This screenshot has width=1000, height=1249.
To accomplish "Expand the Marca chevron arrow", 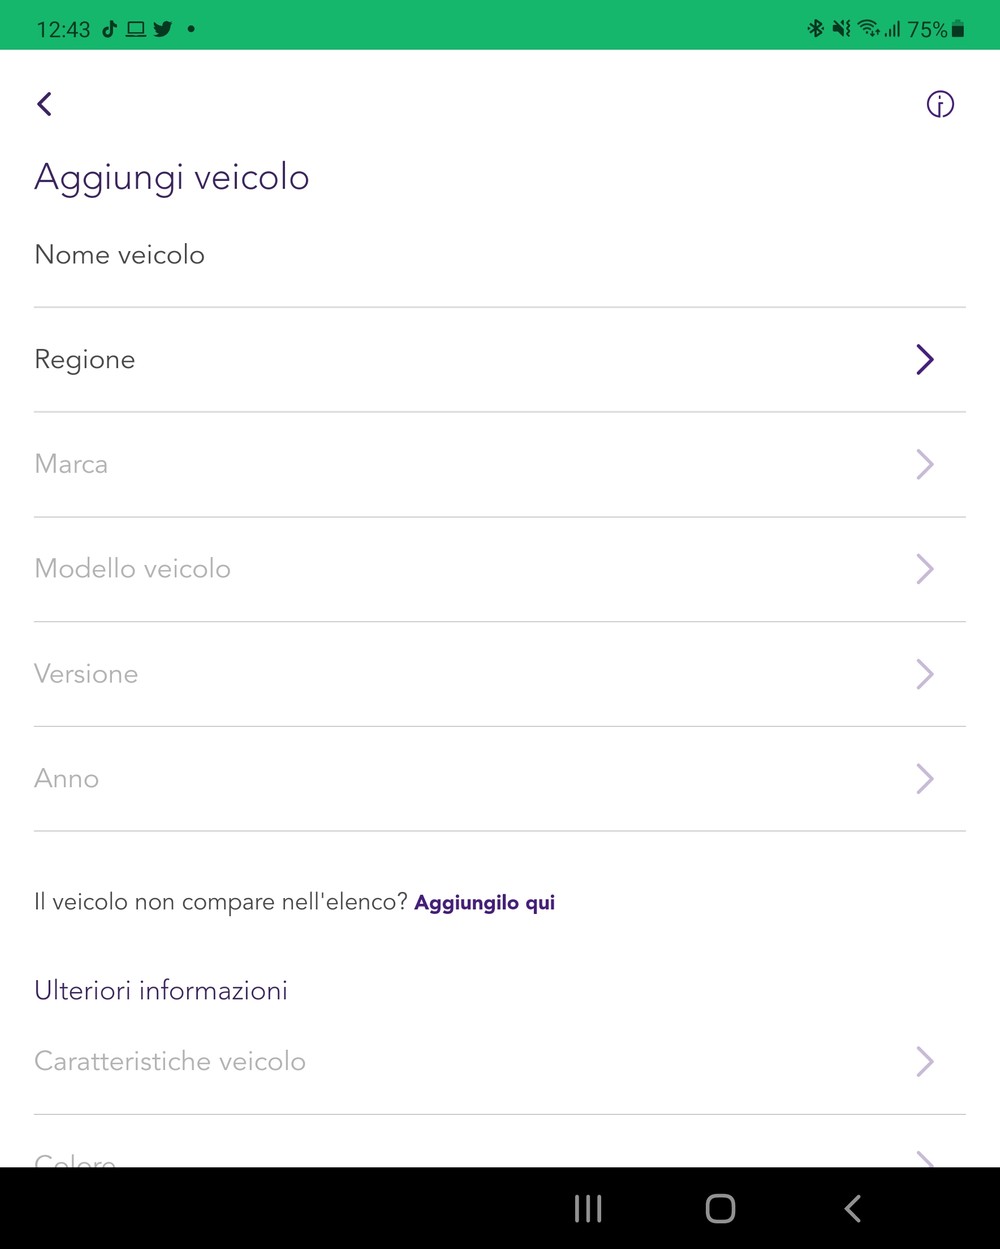I will click(x=925, y=464).
